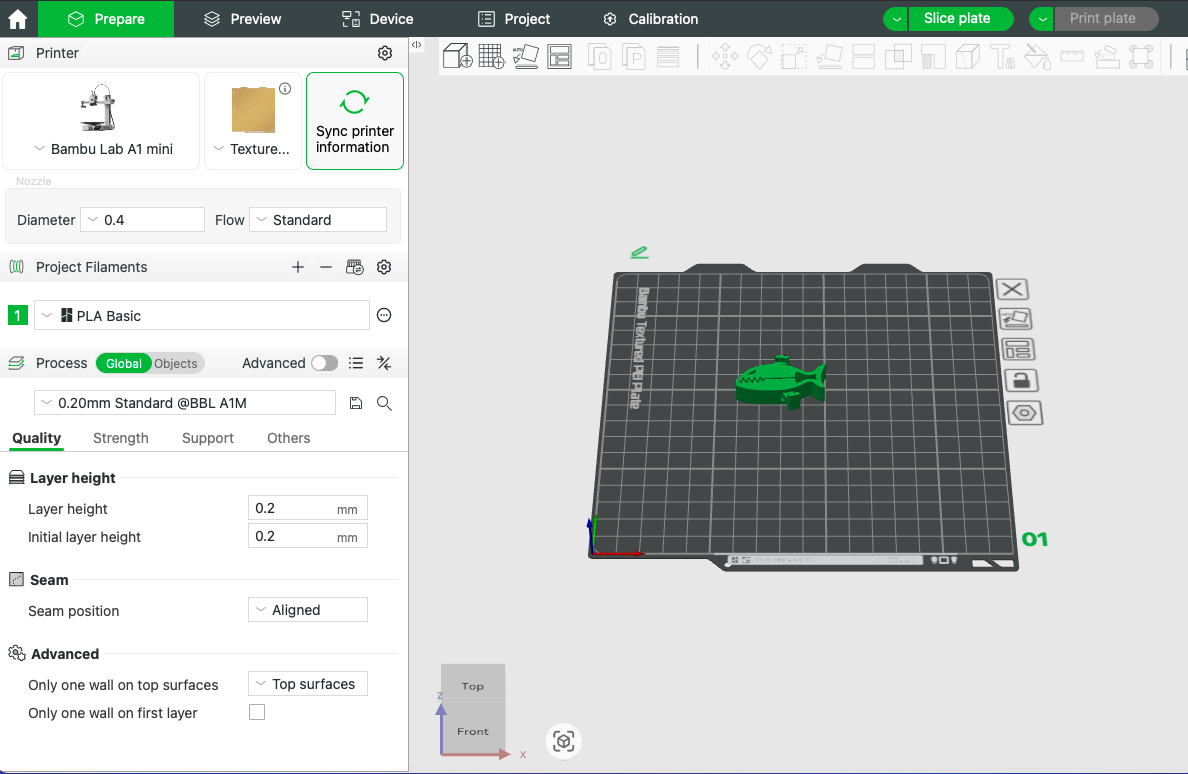Remove plate 01 with the X icon
The width and height of the screenshot is (1188, 774).
pos(1012,289)
